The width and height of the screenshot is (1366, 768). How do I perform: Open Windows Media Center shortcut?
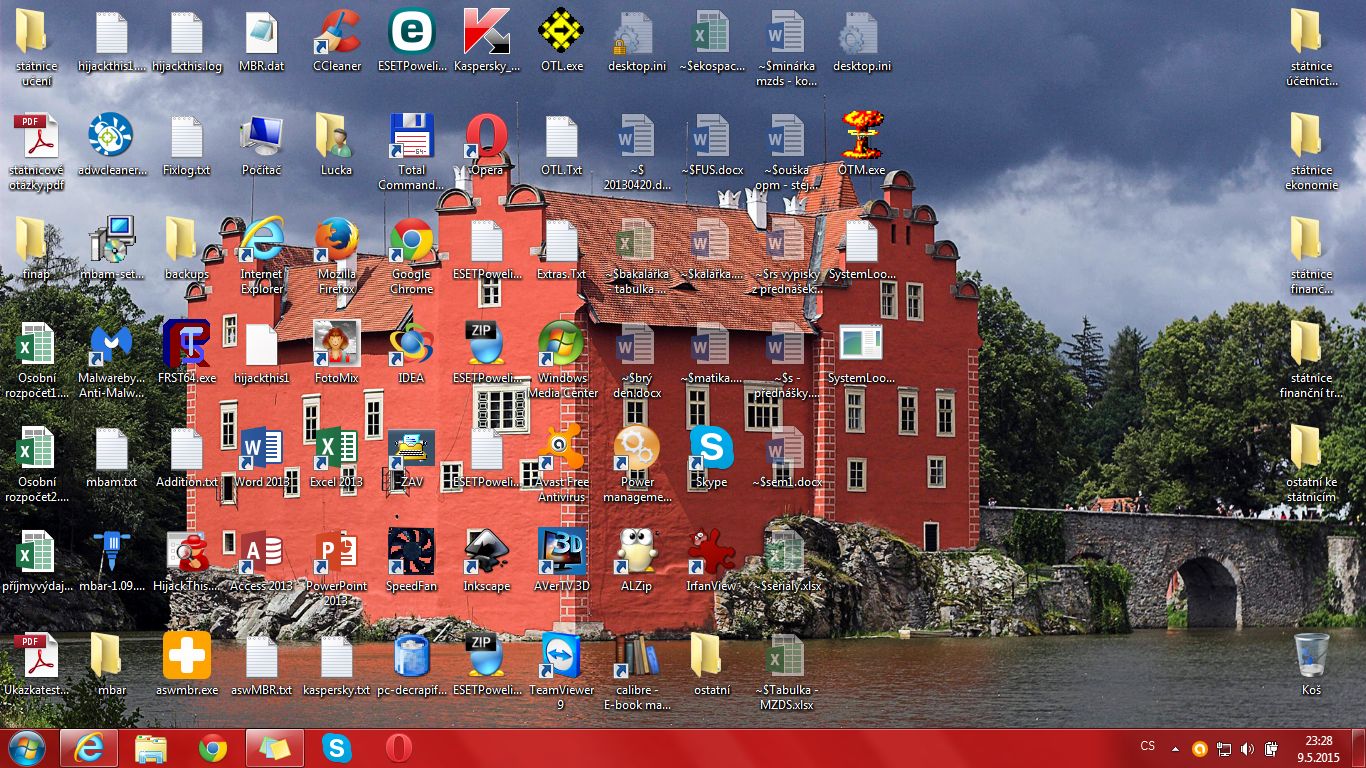click(562, 360)
